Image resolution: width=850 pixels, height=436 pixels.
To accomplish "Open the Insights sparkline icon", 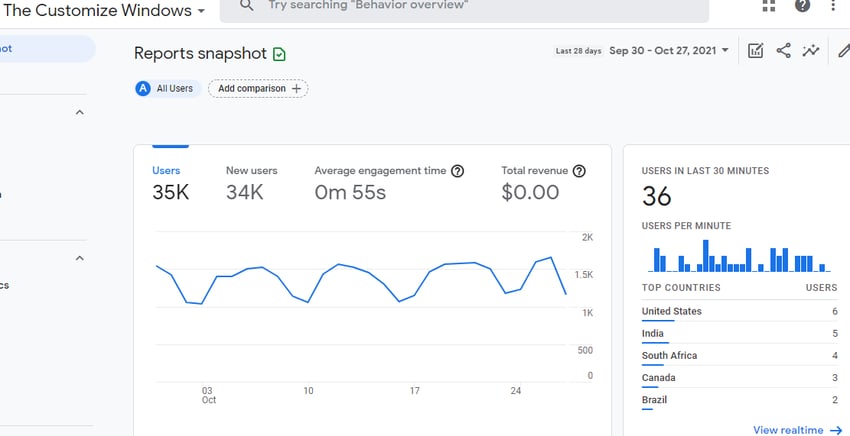I will pyautogui.click(x=811, y=51).
